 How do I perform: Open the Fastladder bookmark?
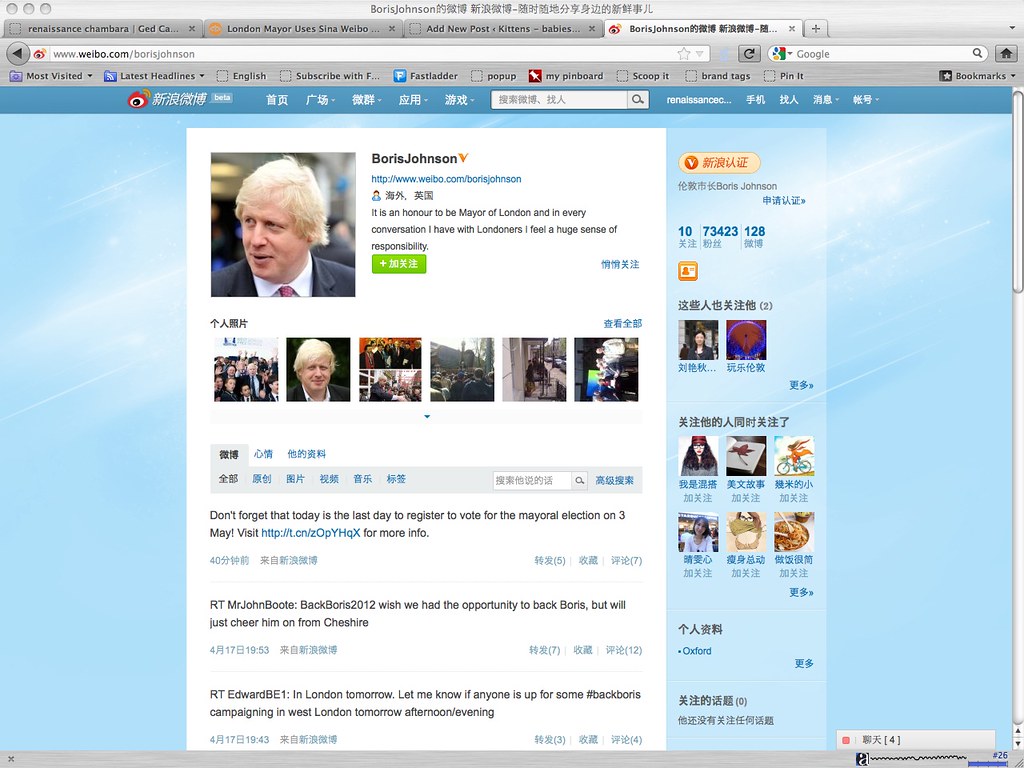click(426, 76)
